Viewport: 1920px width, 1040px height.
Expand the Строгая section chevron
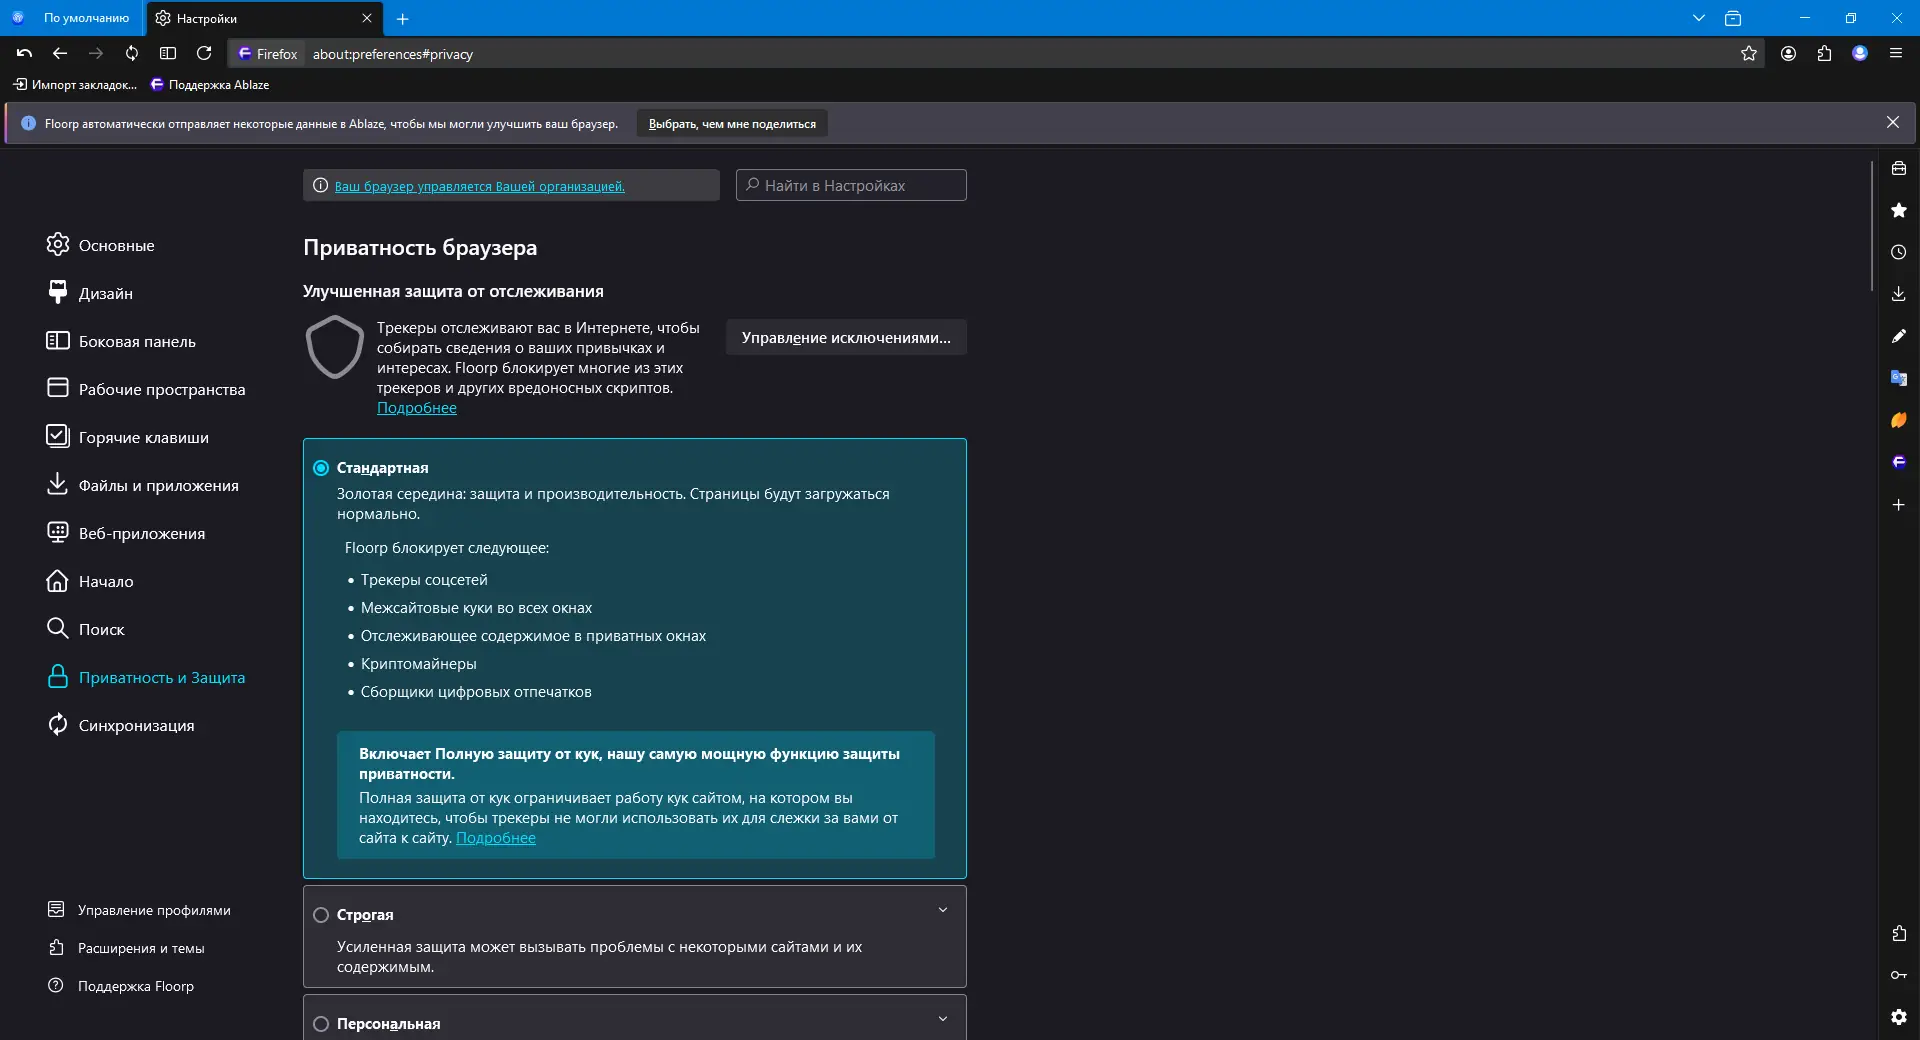coord(943,910)
